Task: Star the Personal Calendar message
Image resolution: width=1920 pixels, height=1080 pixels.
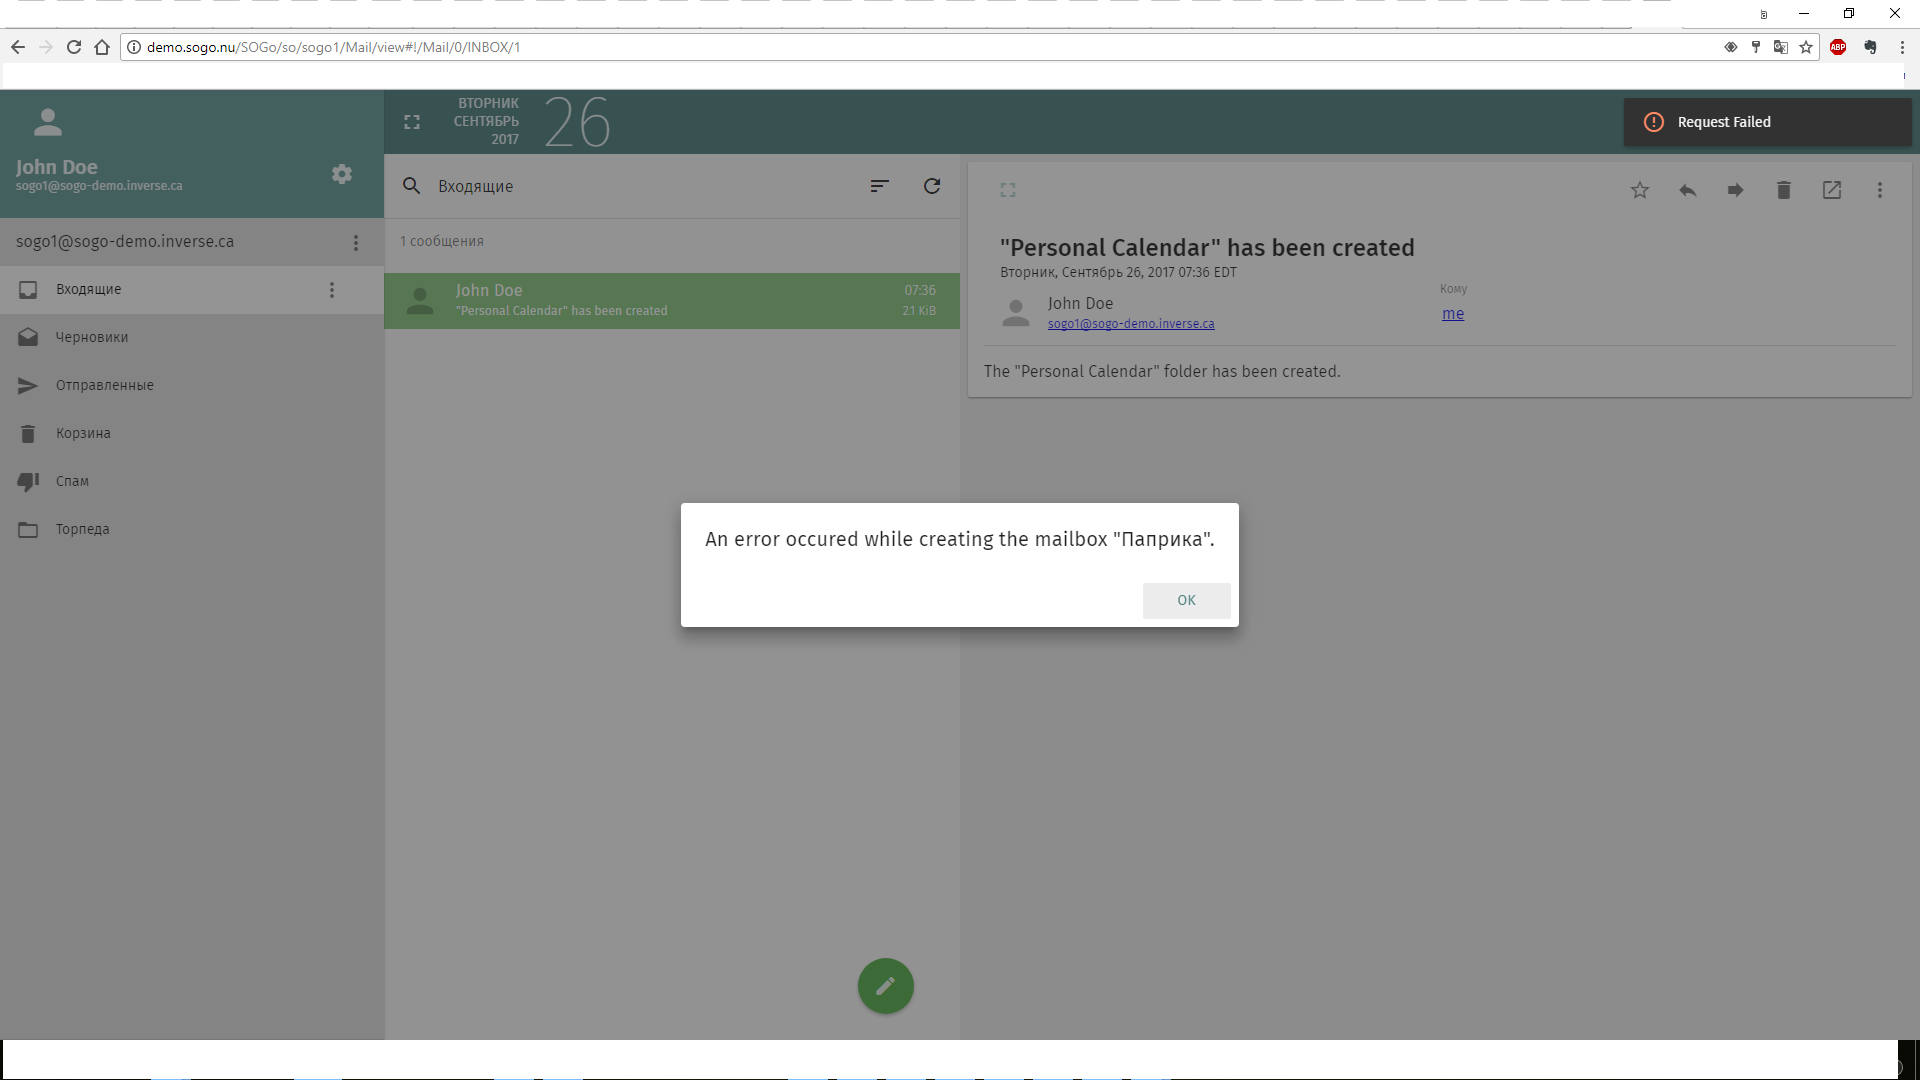Action: pos(1640,190)
